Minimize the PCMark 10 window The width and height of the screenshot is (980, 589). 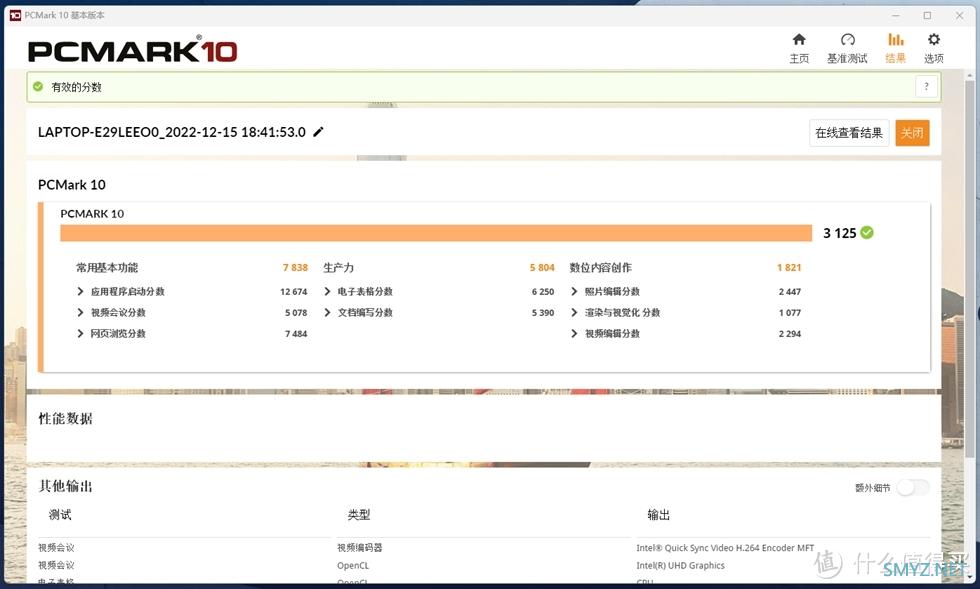896,15
